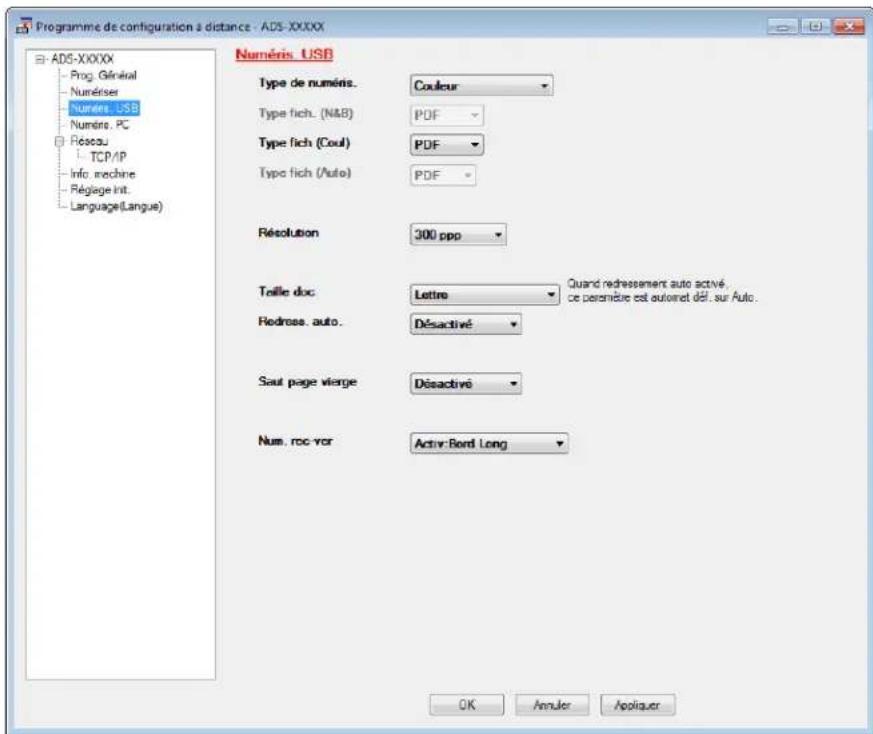Select Numéris. USB tree item
Image resolution: width=873 pixels, height=734 pixels.
[104, 108]
